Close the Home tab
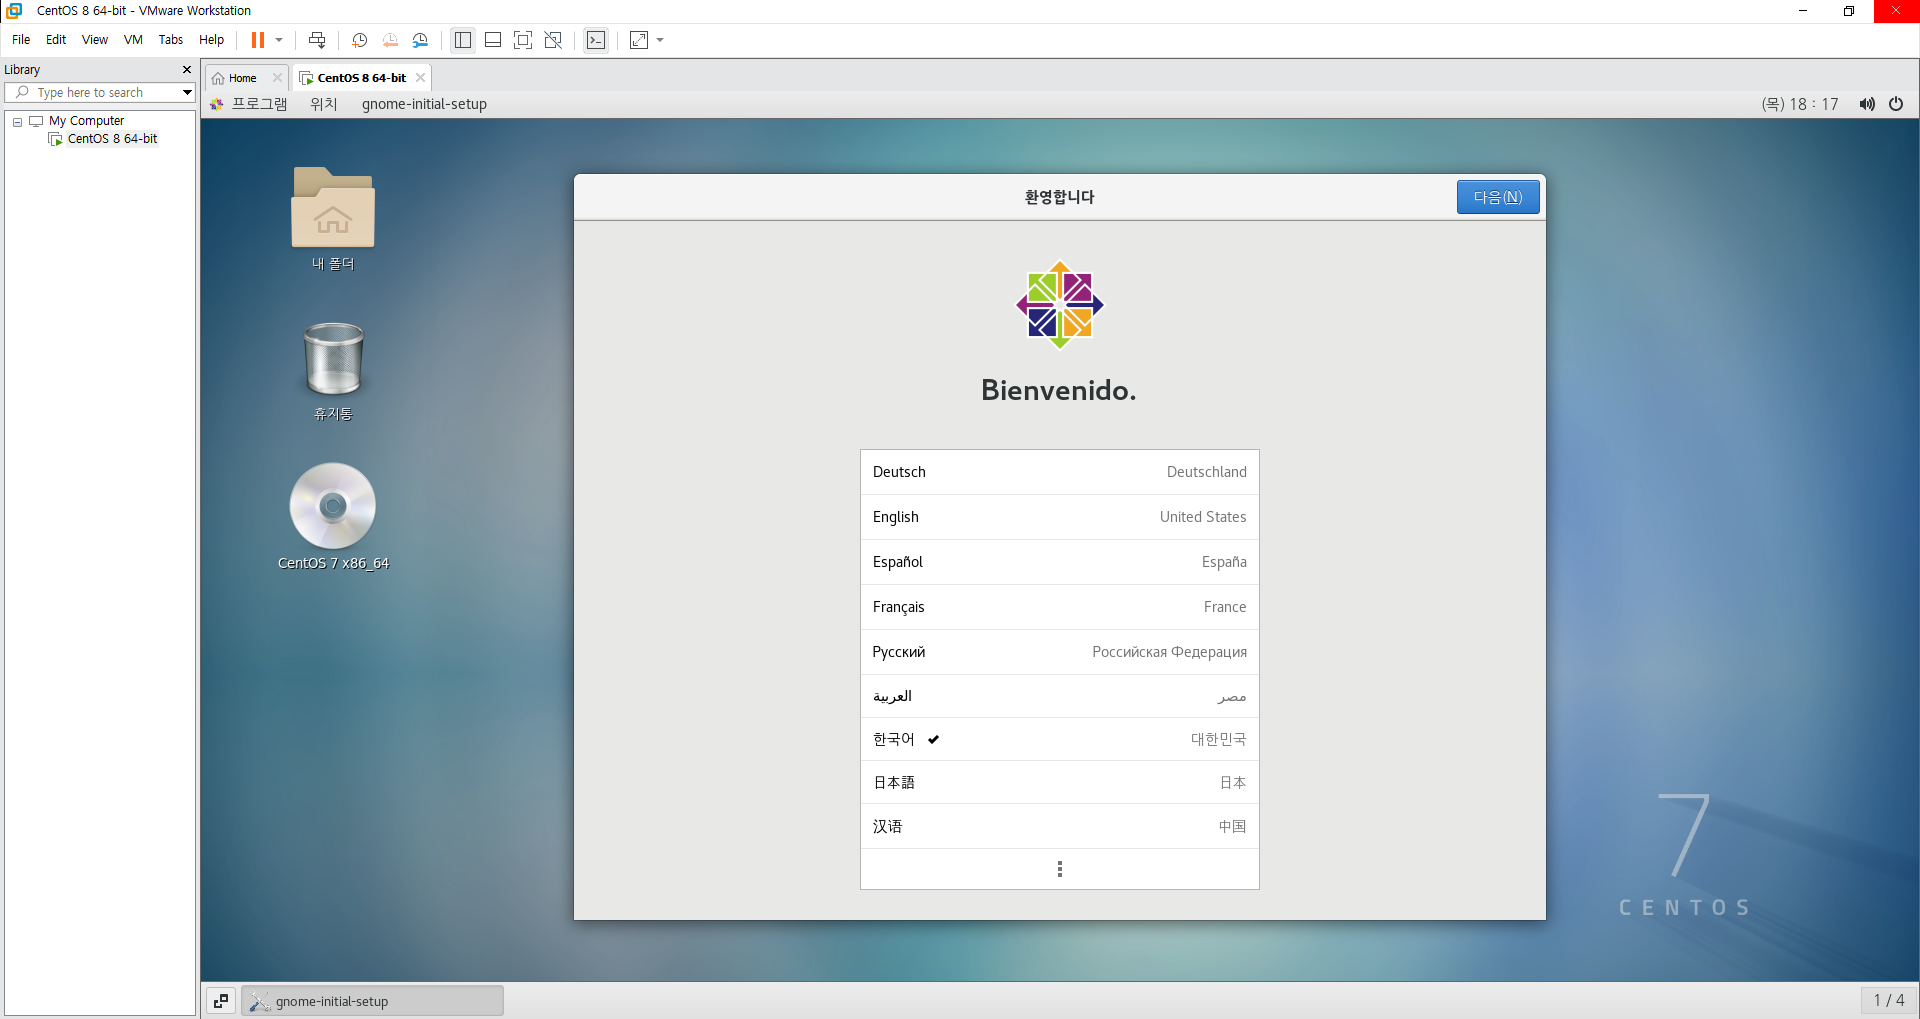1920x1019 pixels. (277, 78)
